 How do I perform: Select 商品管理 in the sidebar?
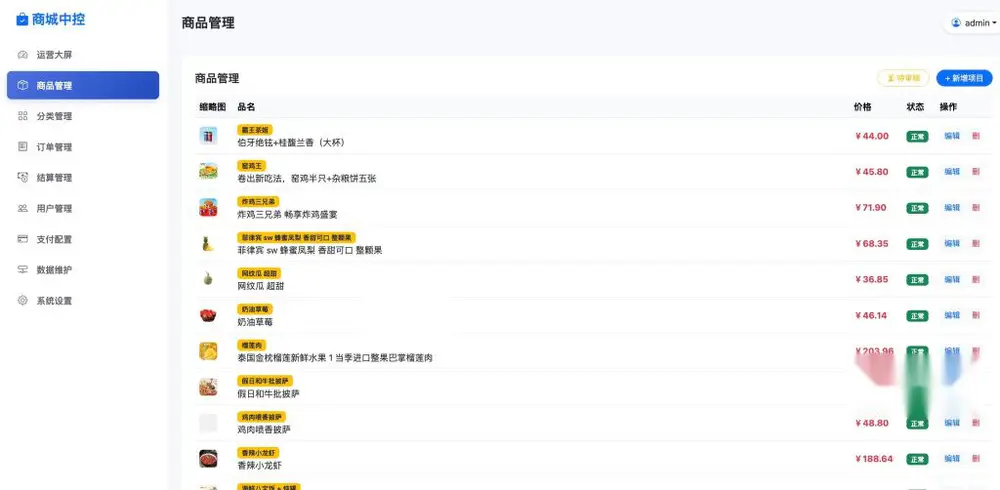[x=83, y=85]
